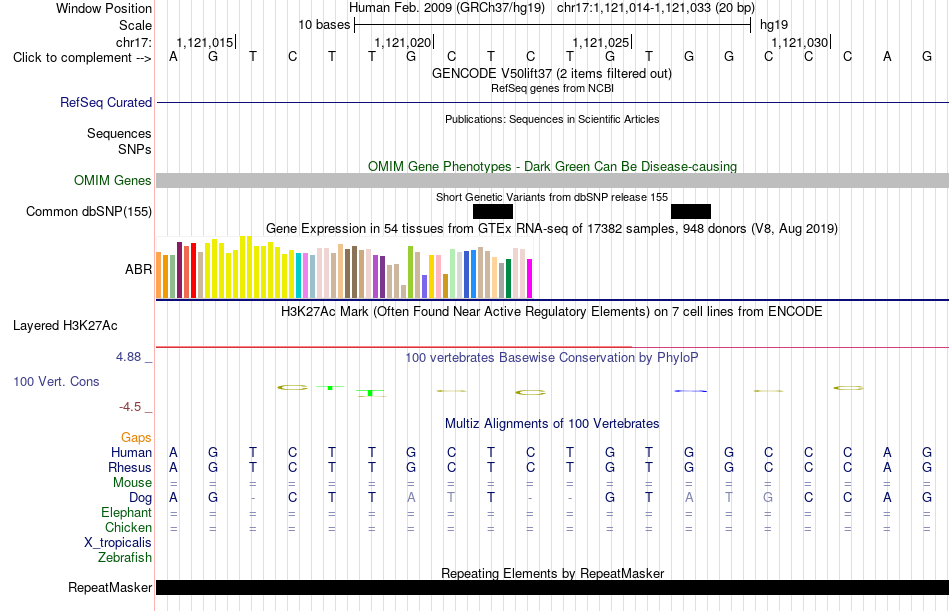Screen dimensions: 950x611
Task: Click Short Genetic Variants dbSNP 155 title
Action: [x=552, y=197]
